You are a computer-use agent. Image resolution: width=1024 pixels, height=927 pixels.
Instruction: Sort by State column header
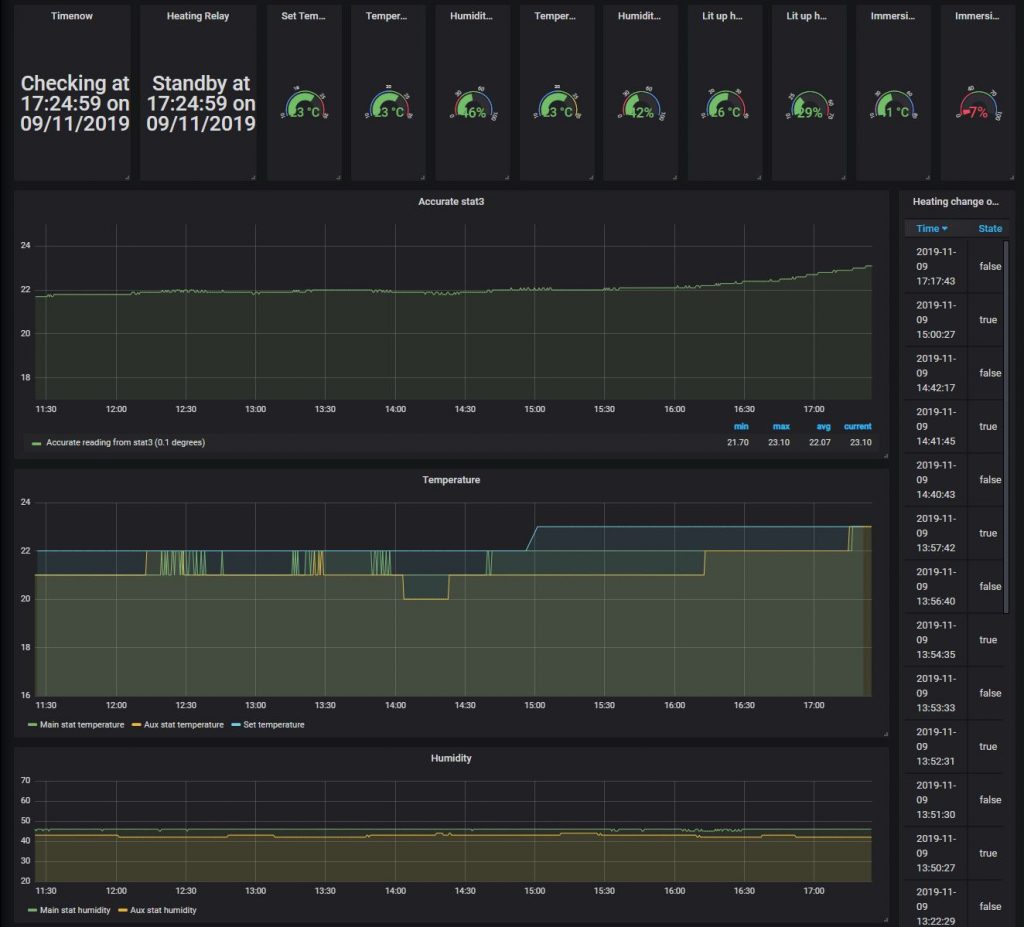[989, 229]
